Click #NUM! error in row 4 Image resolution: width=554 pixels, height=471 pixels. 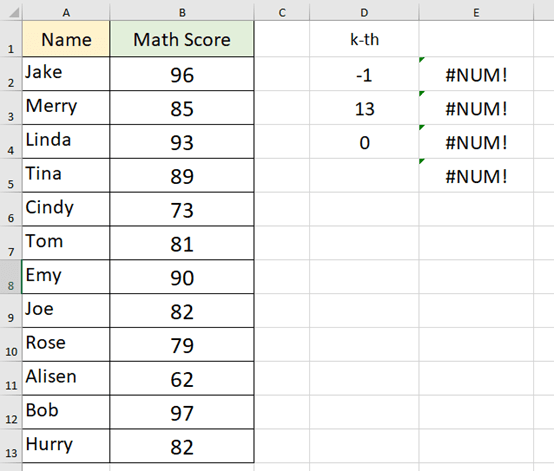tap(476, 141)
